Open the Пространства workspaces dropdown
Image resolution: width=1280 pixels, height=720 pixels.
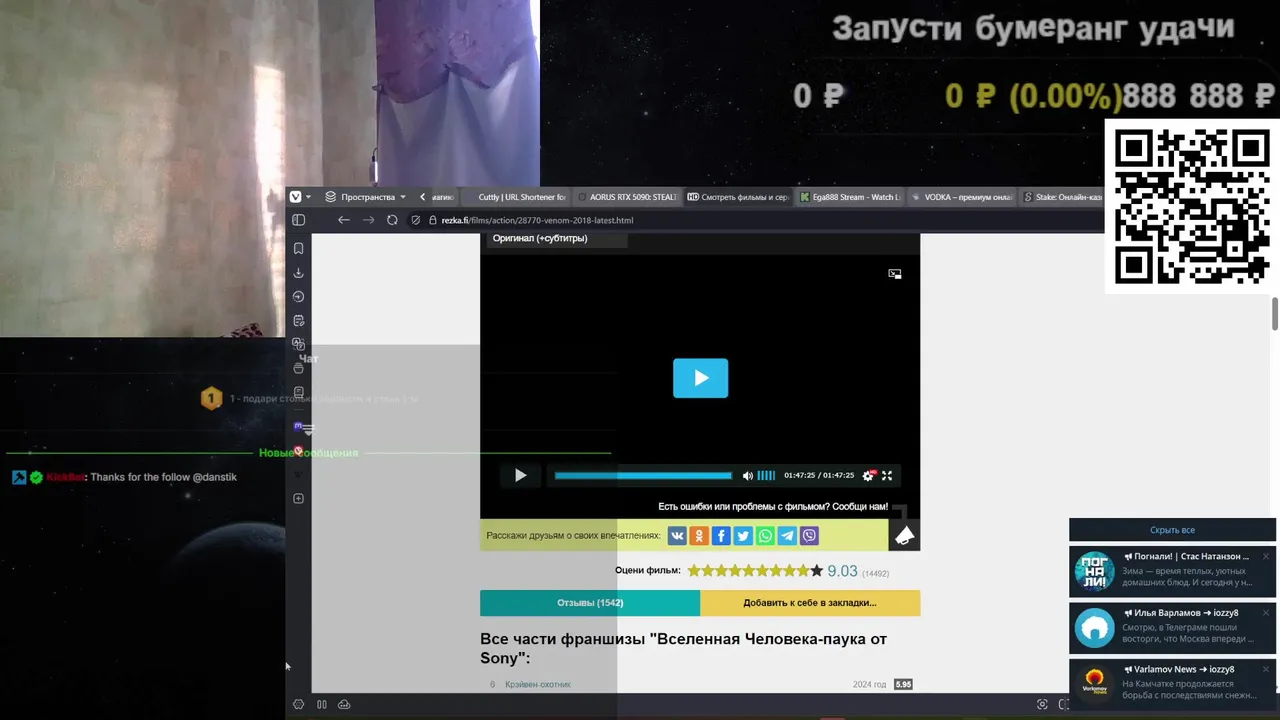pyautogui.click(x=366, y=197)
